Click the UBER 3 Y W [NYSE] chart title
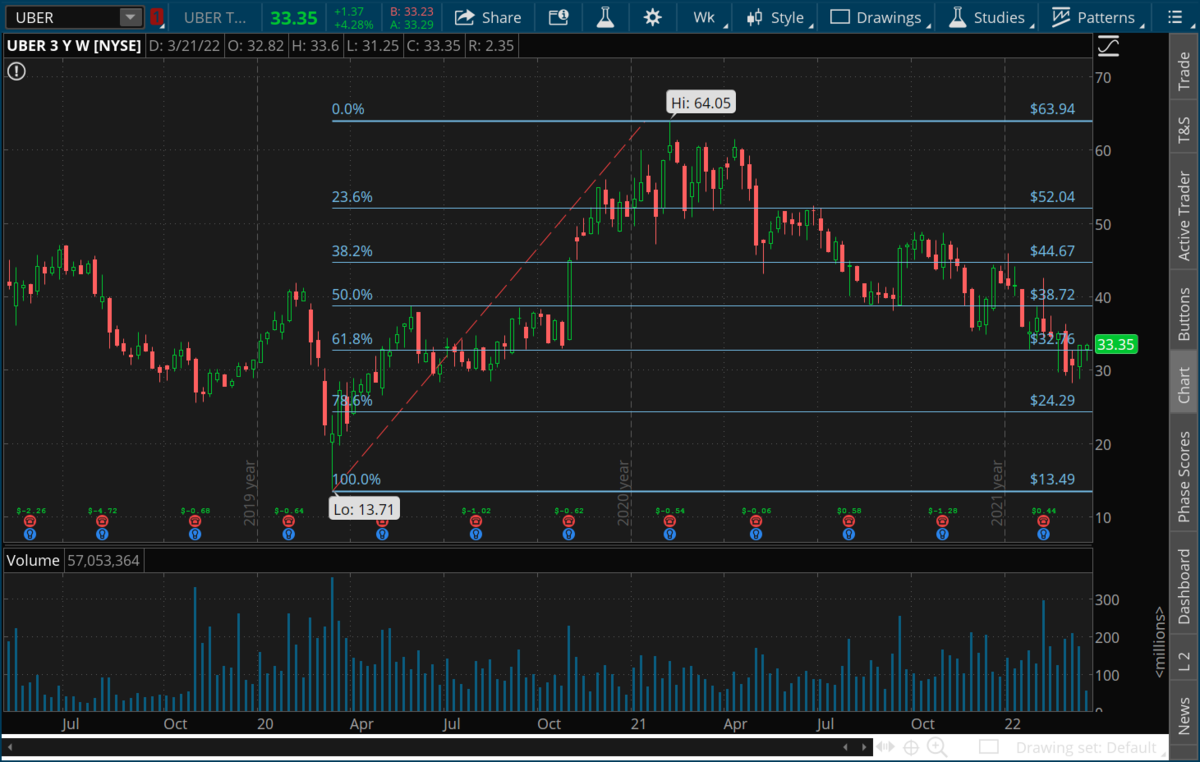The image size is (1200, 762). pos(73,46)
